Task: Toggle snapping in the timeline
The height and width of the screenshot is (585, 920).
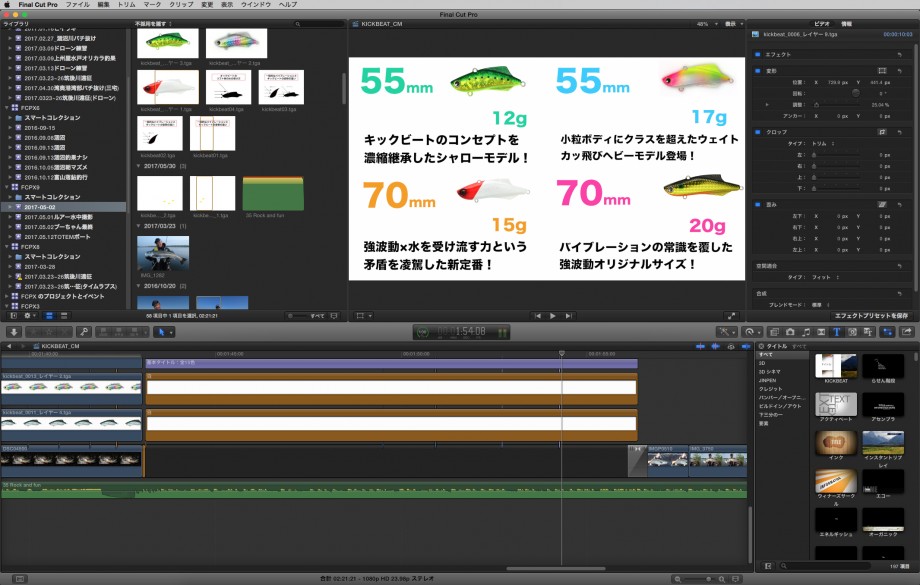Action: coord(746,346)
